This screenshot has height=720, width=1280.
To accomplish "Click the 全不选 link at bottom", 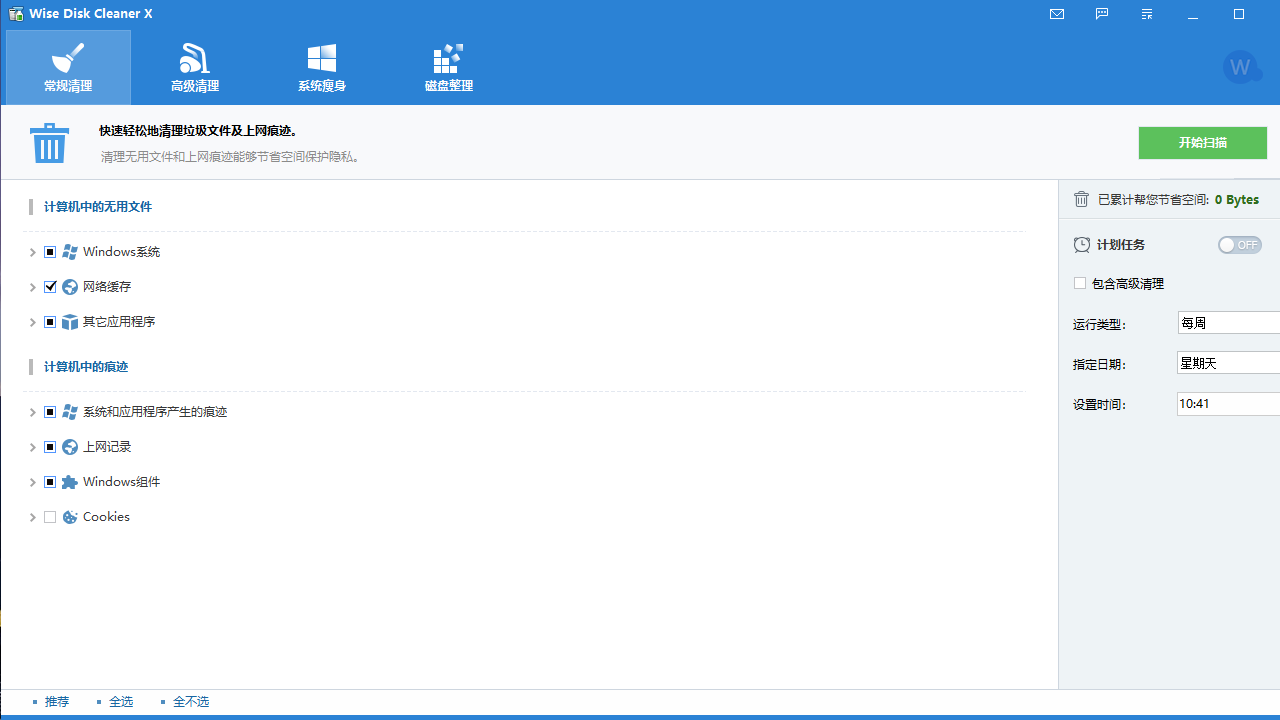I will (x=190, y=702).
